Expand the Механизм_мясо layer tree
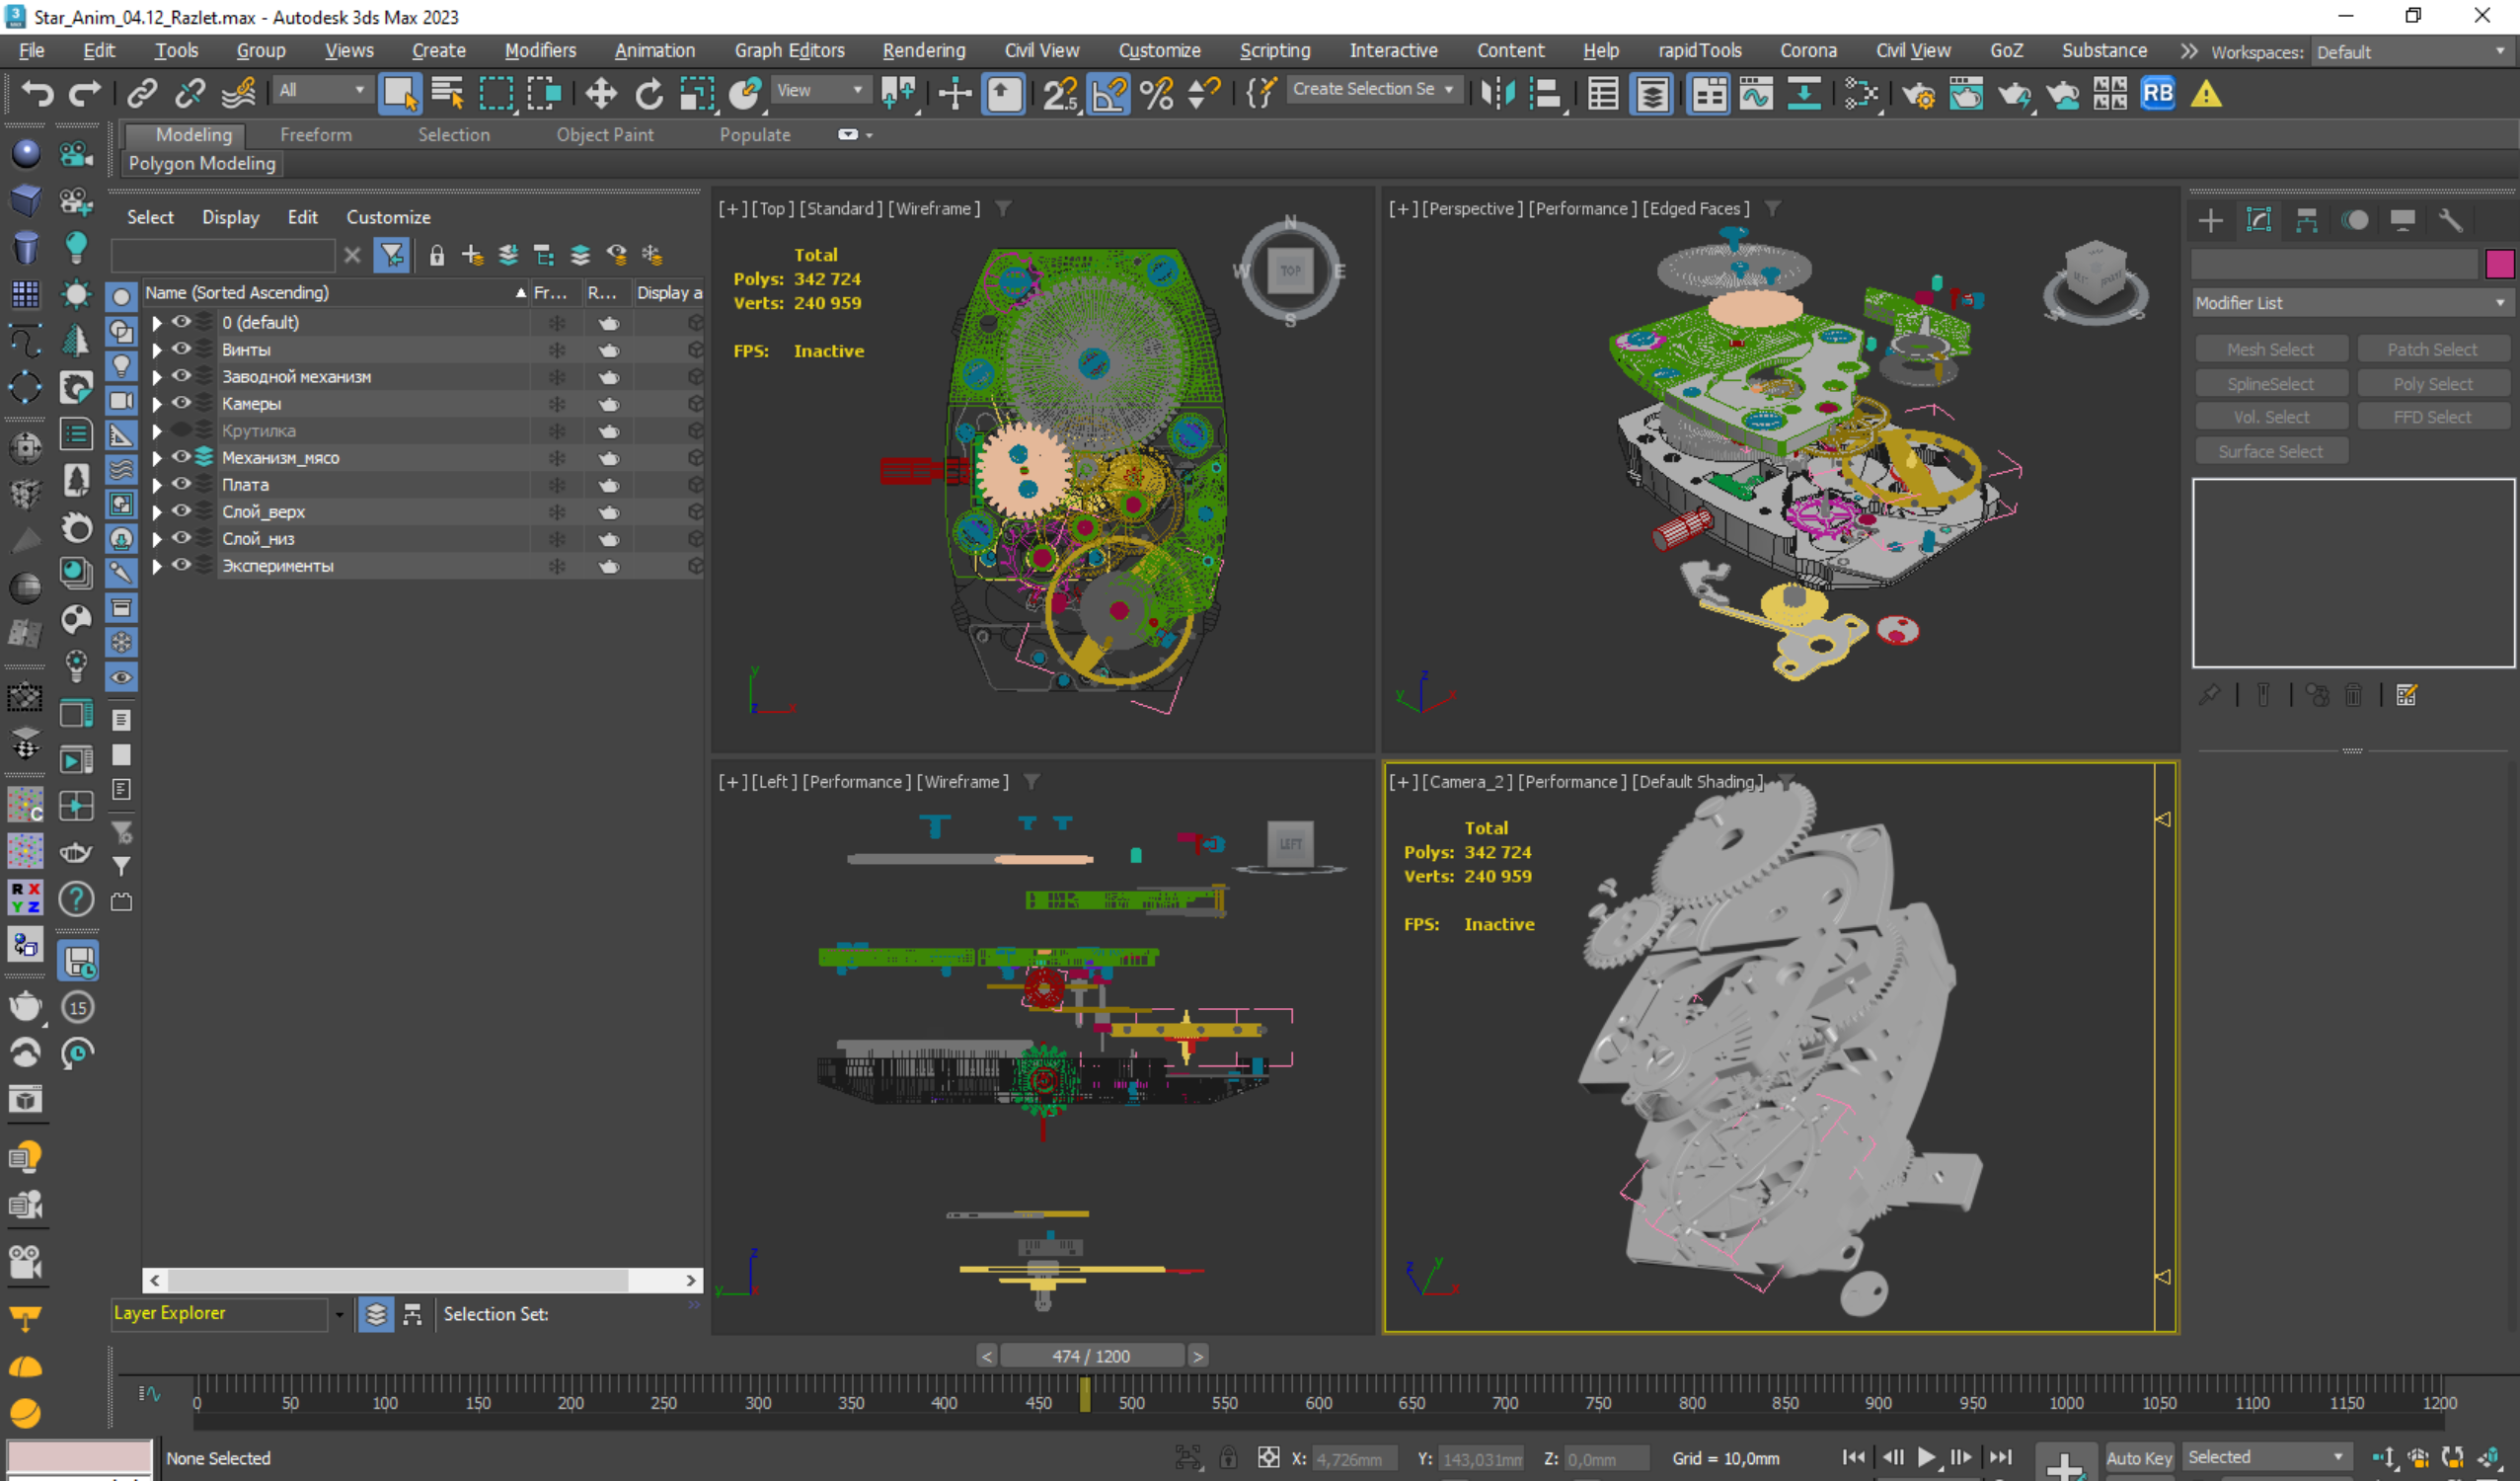Screen dimensions: 2520x1481 pos(156,457)
